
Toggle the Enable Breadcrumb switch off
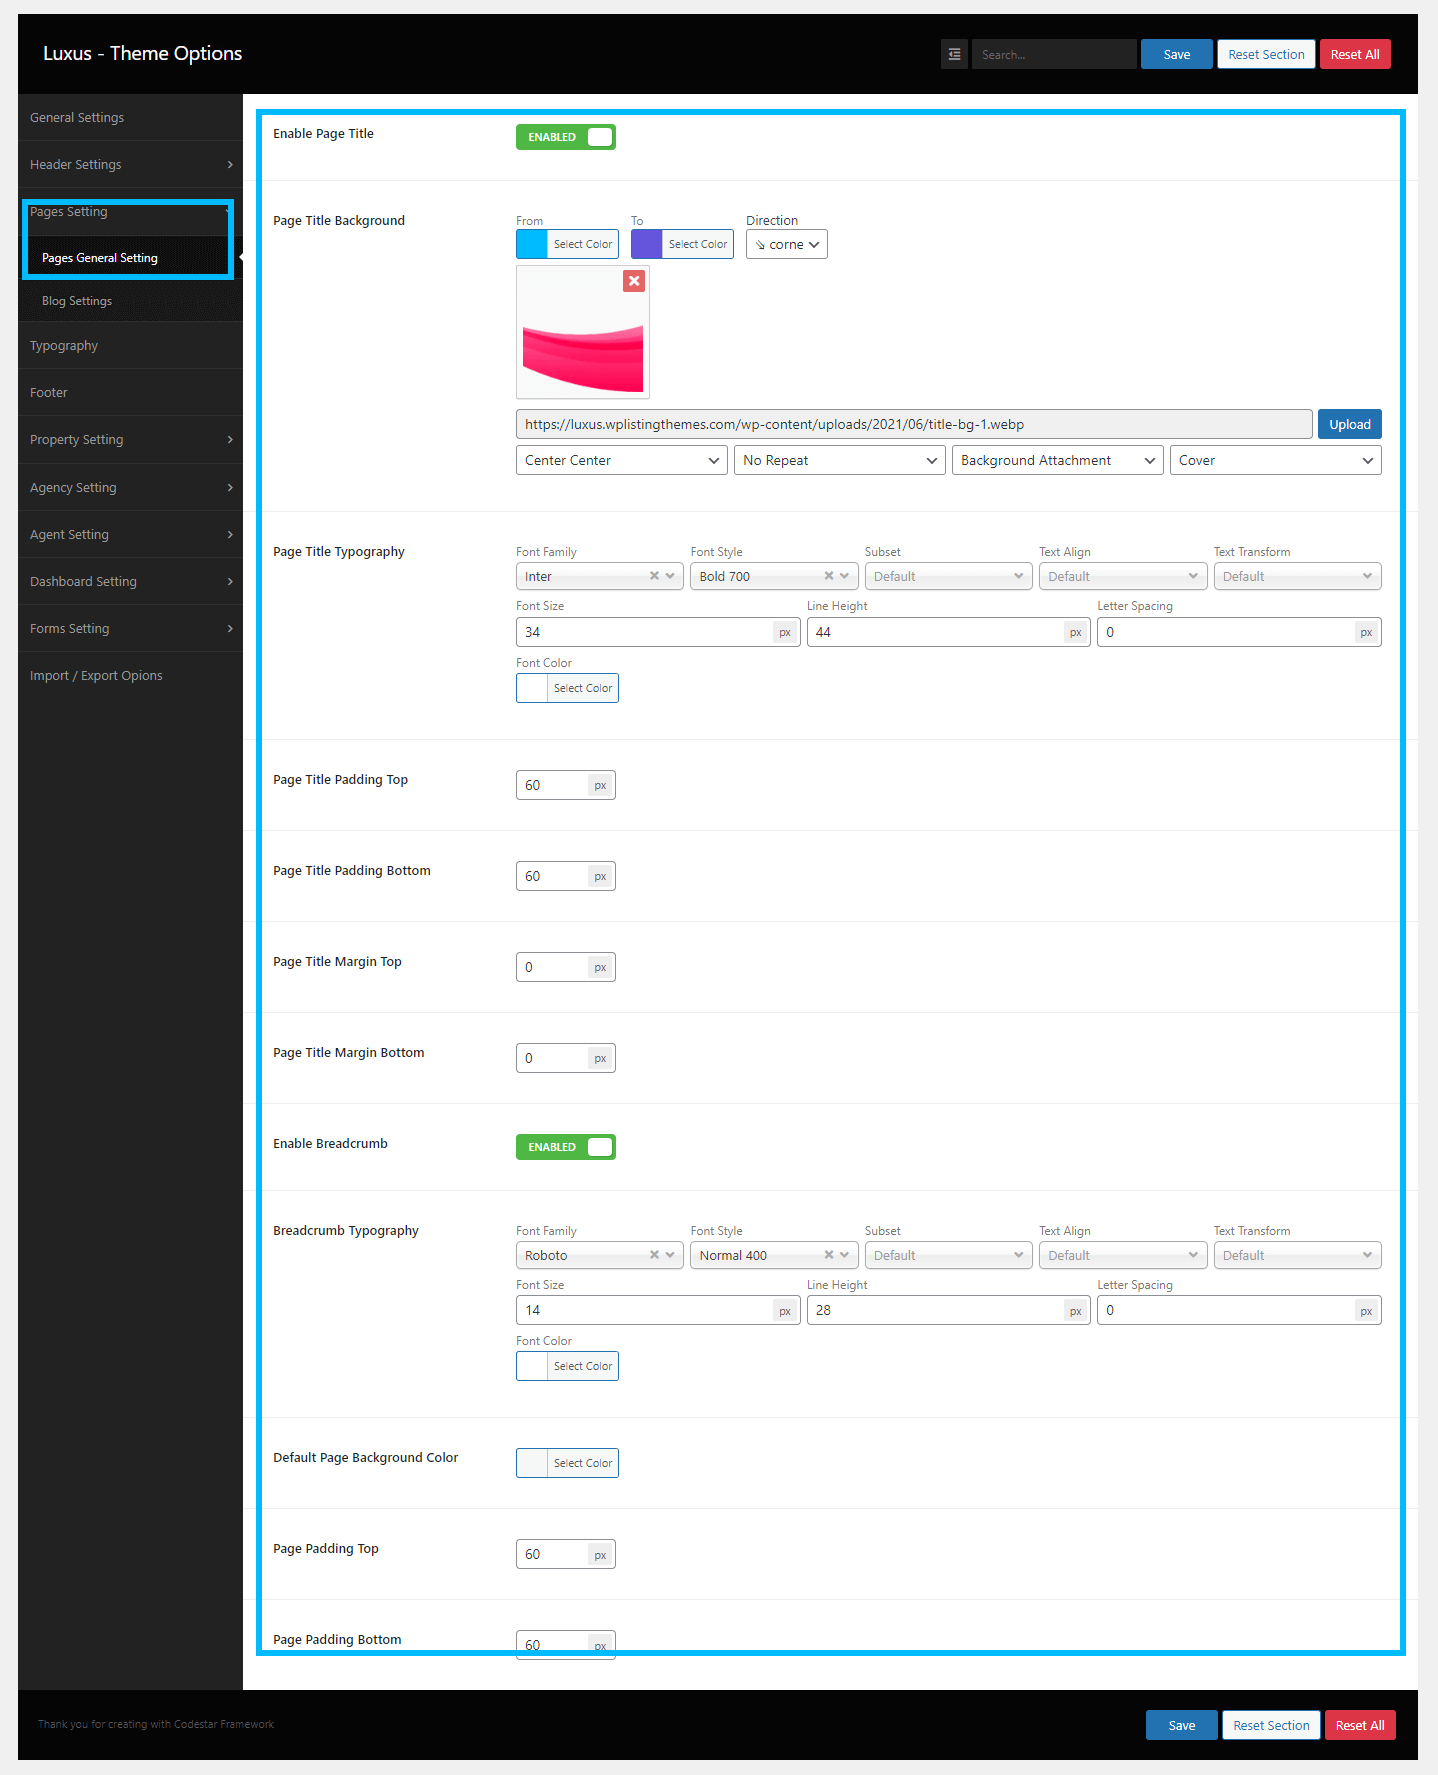click(x=565, y=1147)
